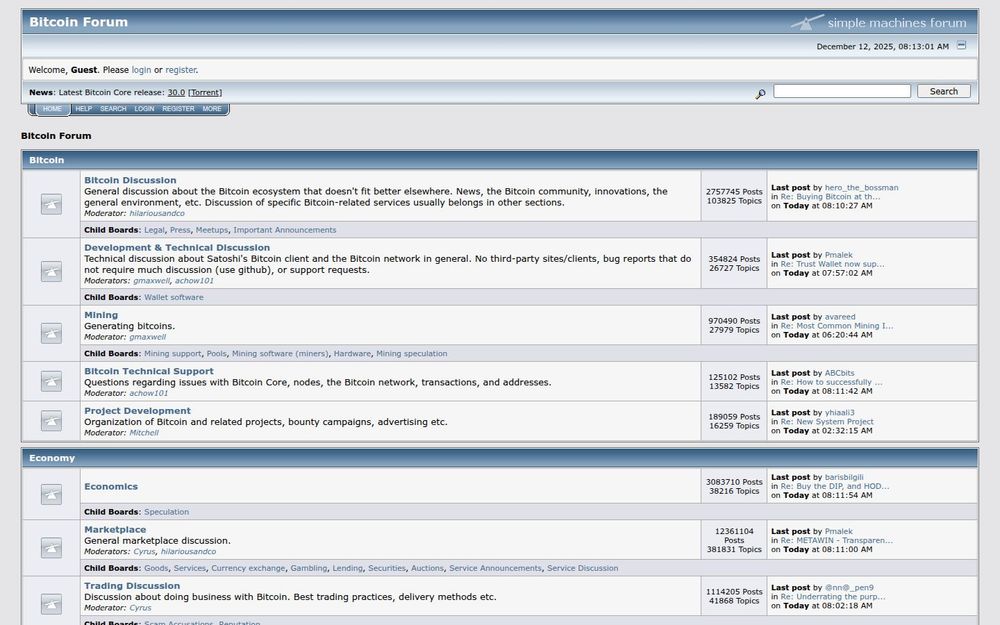Open hero_the_bossman's user profile

pyautogui.click(x=861, y=188)
